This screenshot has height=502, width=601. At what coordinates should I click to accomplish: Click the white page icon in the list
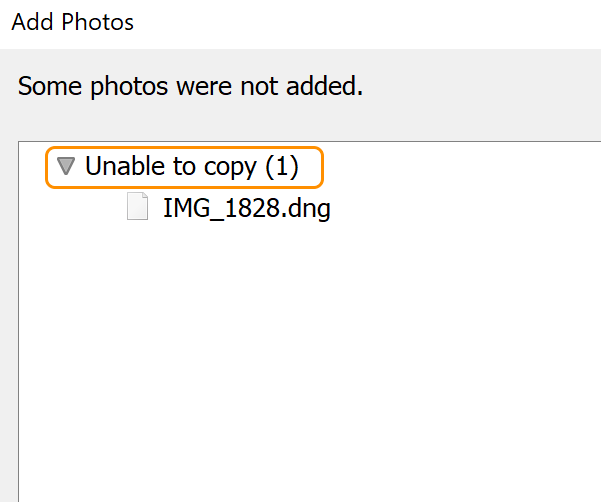[138, 208]
